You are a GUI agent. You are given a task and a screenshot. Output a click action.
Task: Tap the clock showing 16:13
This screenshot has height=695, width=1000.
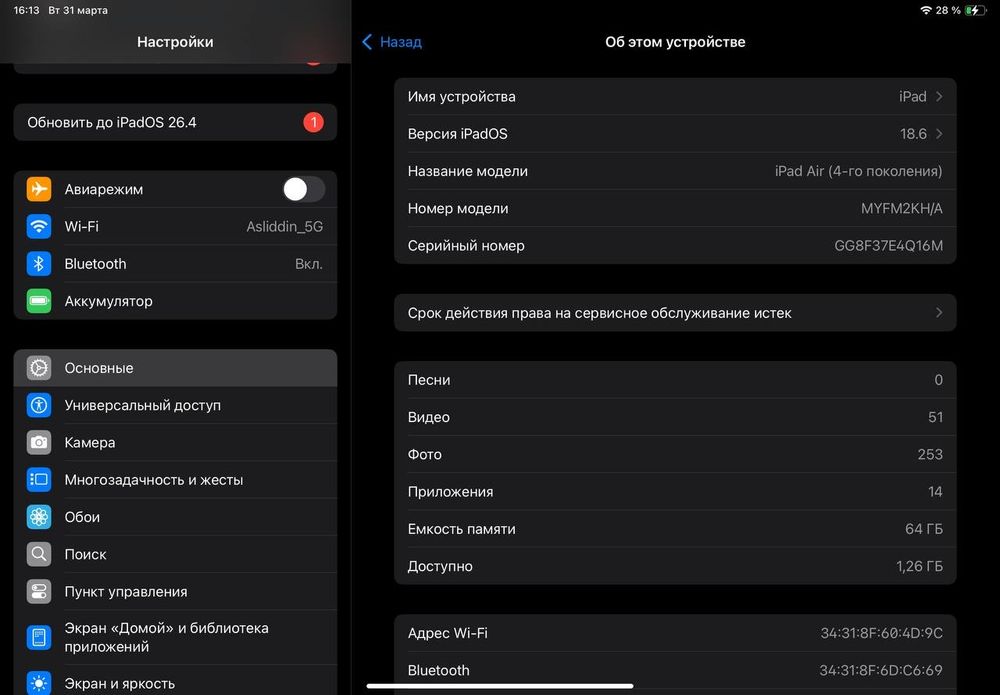26,10
